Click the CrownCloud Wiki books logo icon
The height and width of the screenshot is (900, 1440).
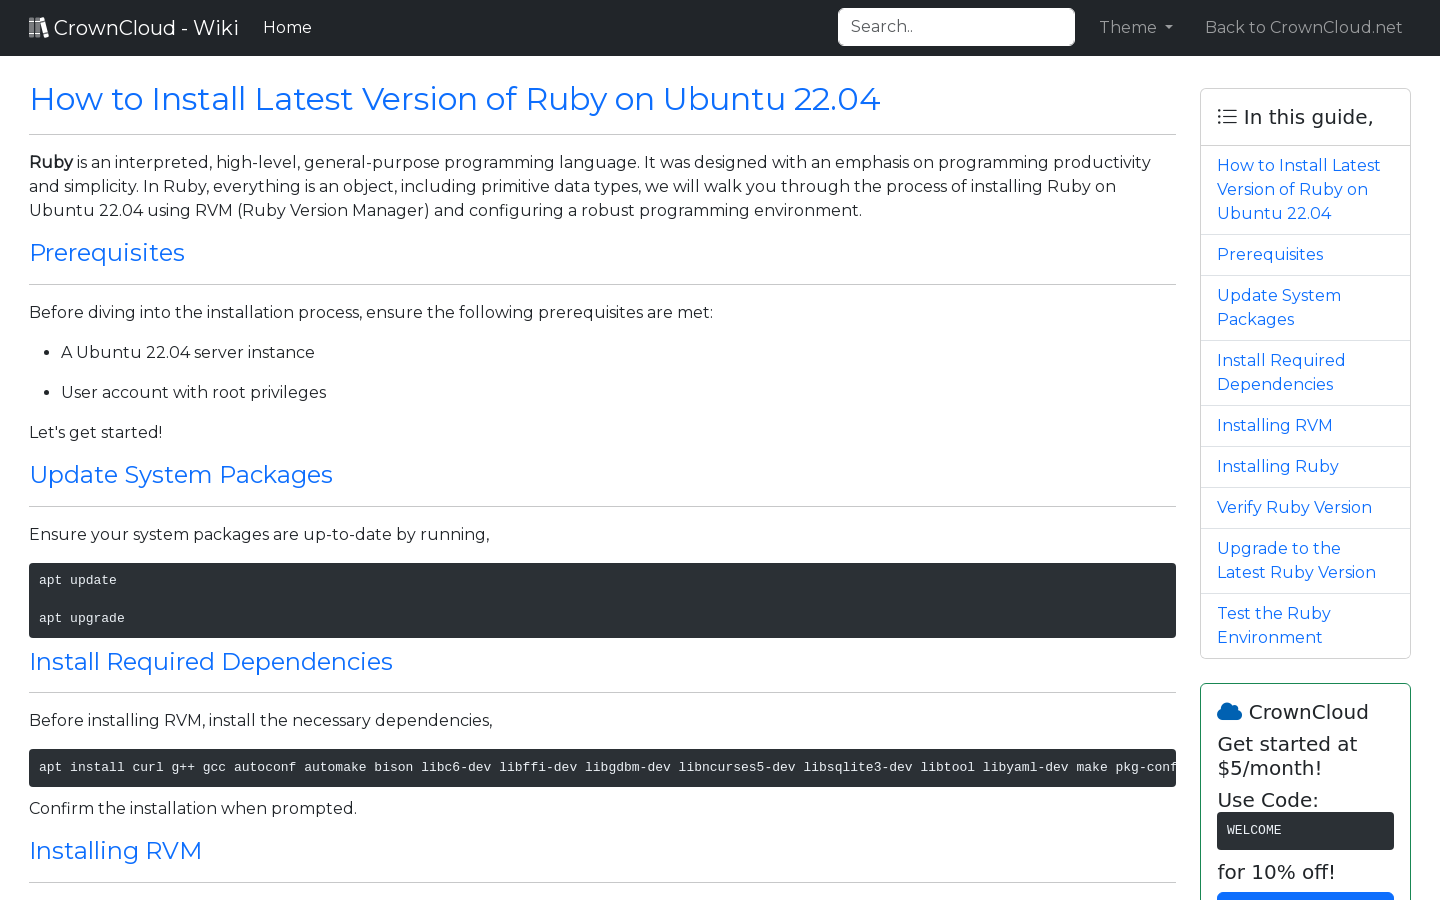pos(38,28)
